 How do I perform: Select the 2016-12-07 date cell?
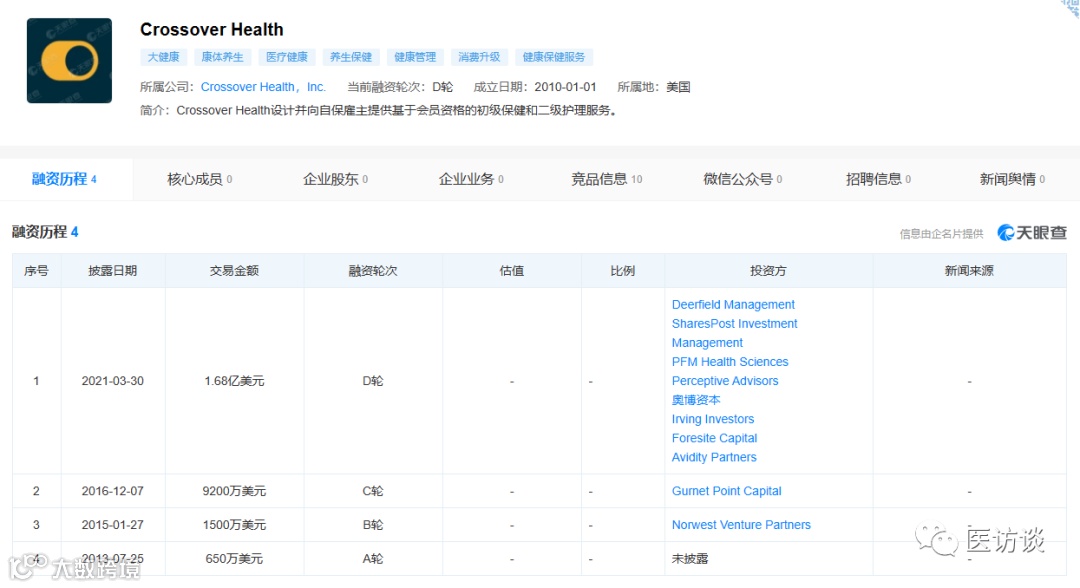113,491
